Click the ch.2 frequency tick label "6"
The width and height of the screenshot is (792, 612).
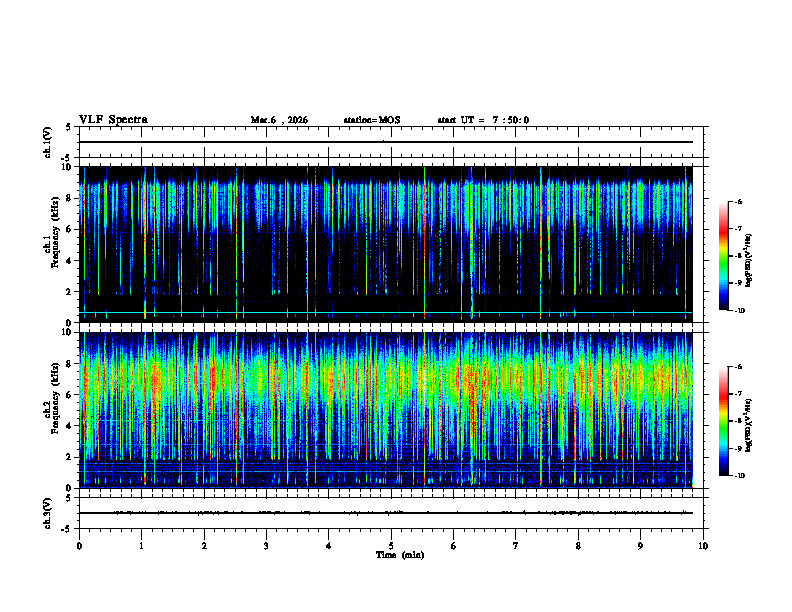[70, 395]
